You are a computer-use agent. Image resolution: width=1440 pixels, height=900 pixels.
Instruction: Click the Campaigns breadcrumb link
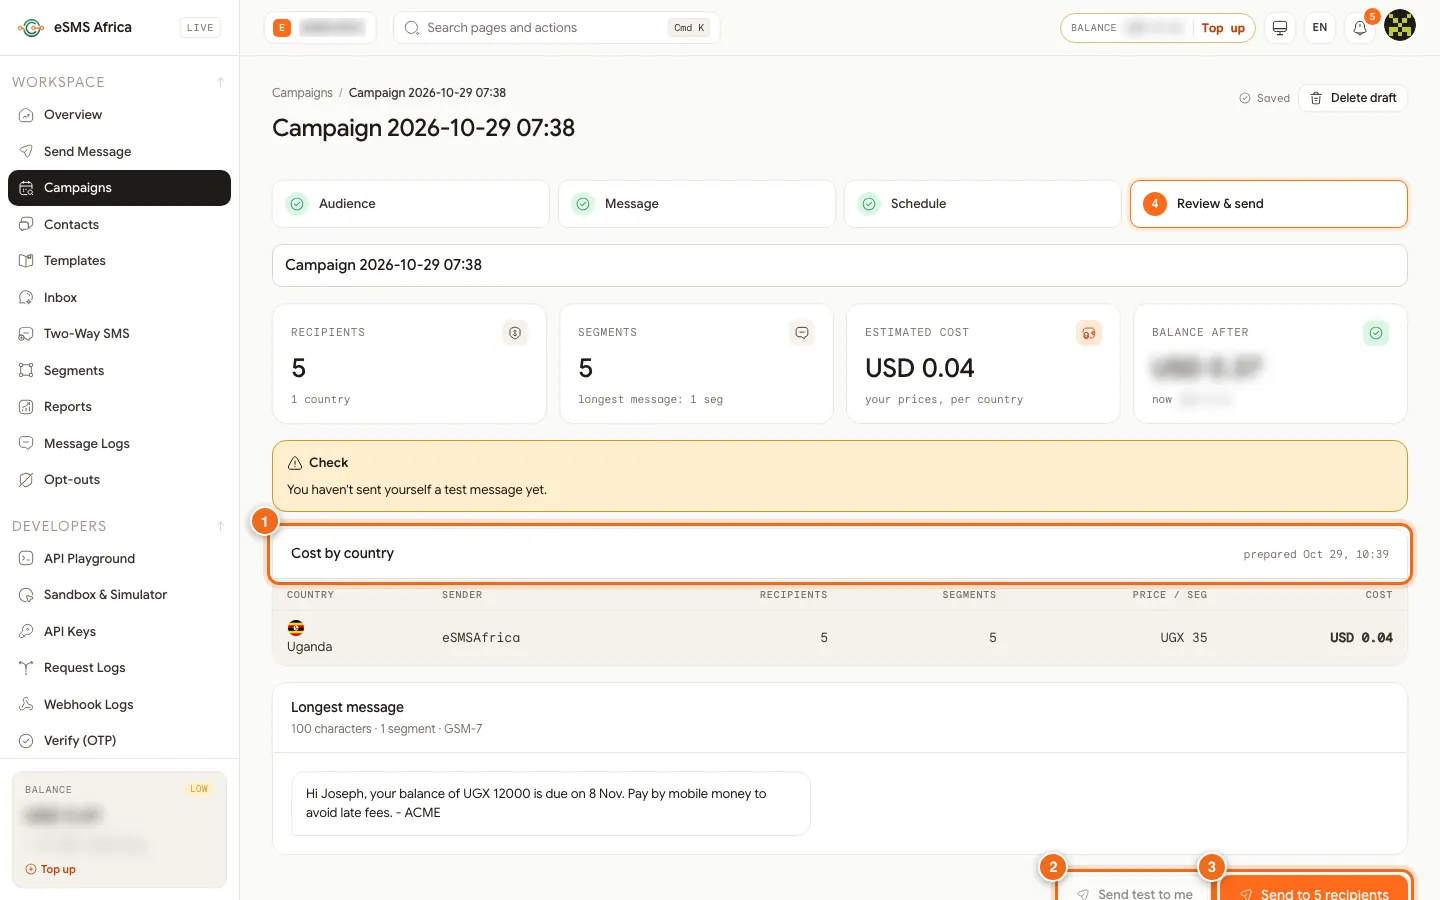tap(302, 93)
